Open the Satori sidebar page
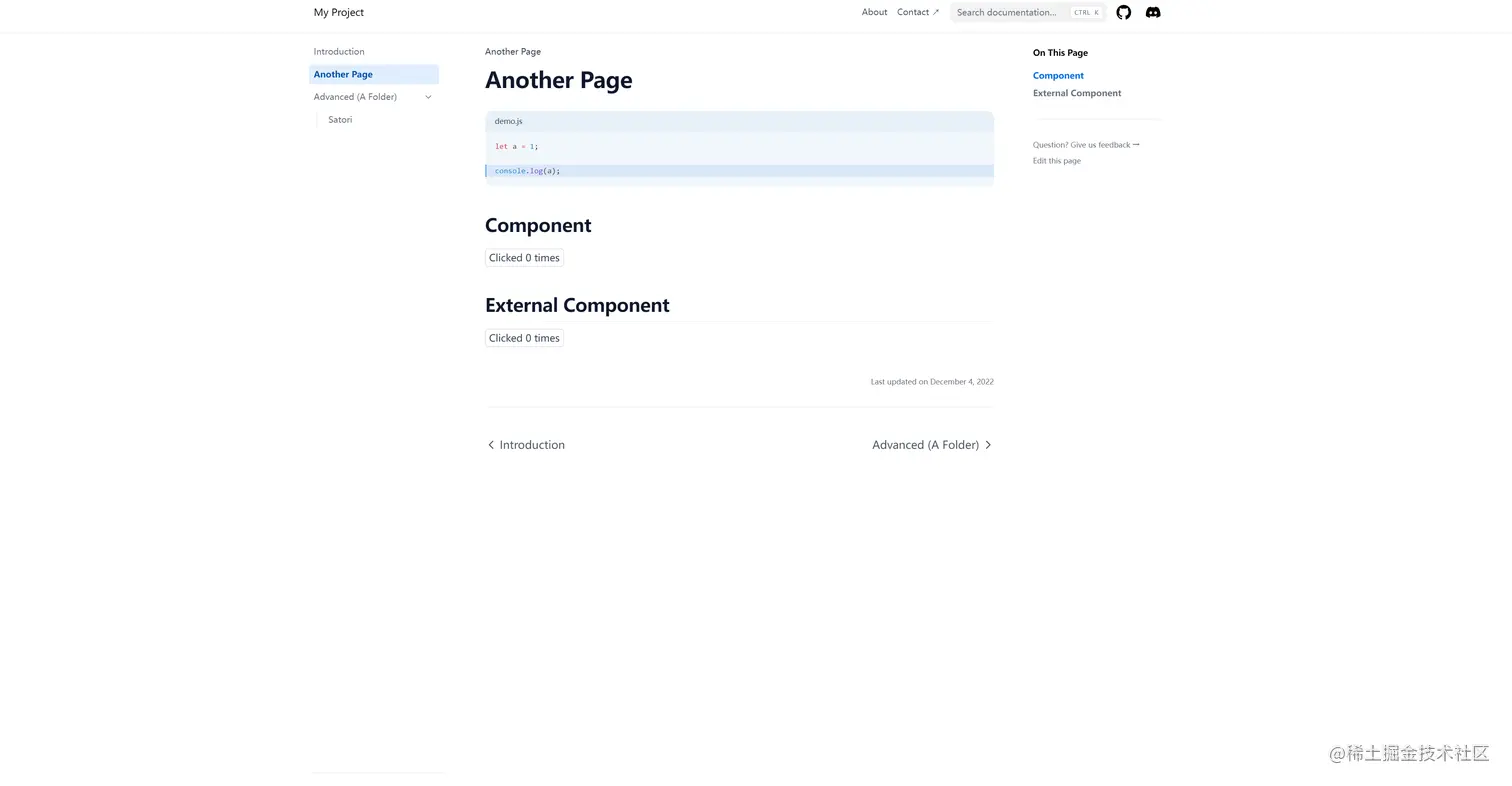1512x786 pixels. point(340,119)
